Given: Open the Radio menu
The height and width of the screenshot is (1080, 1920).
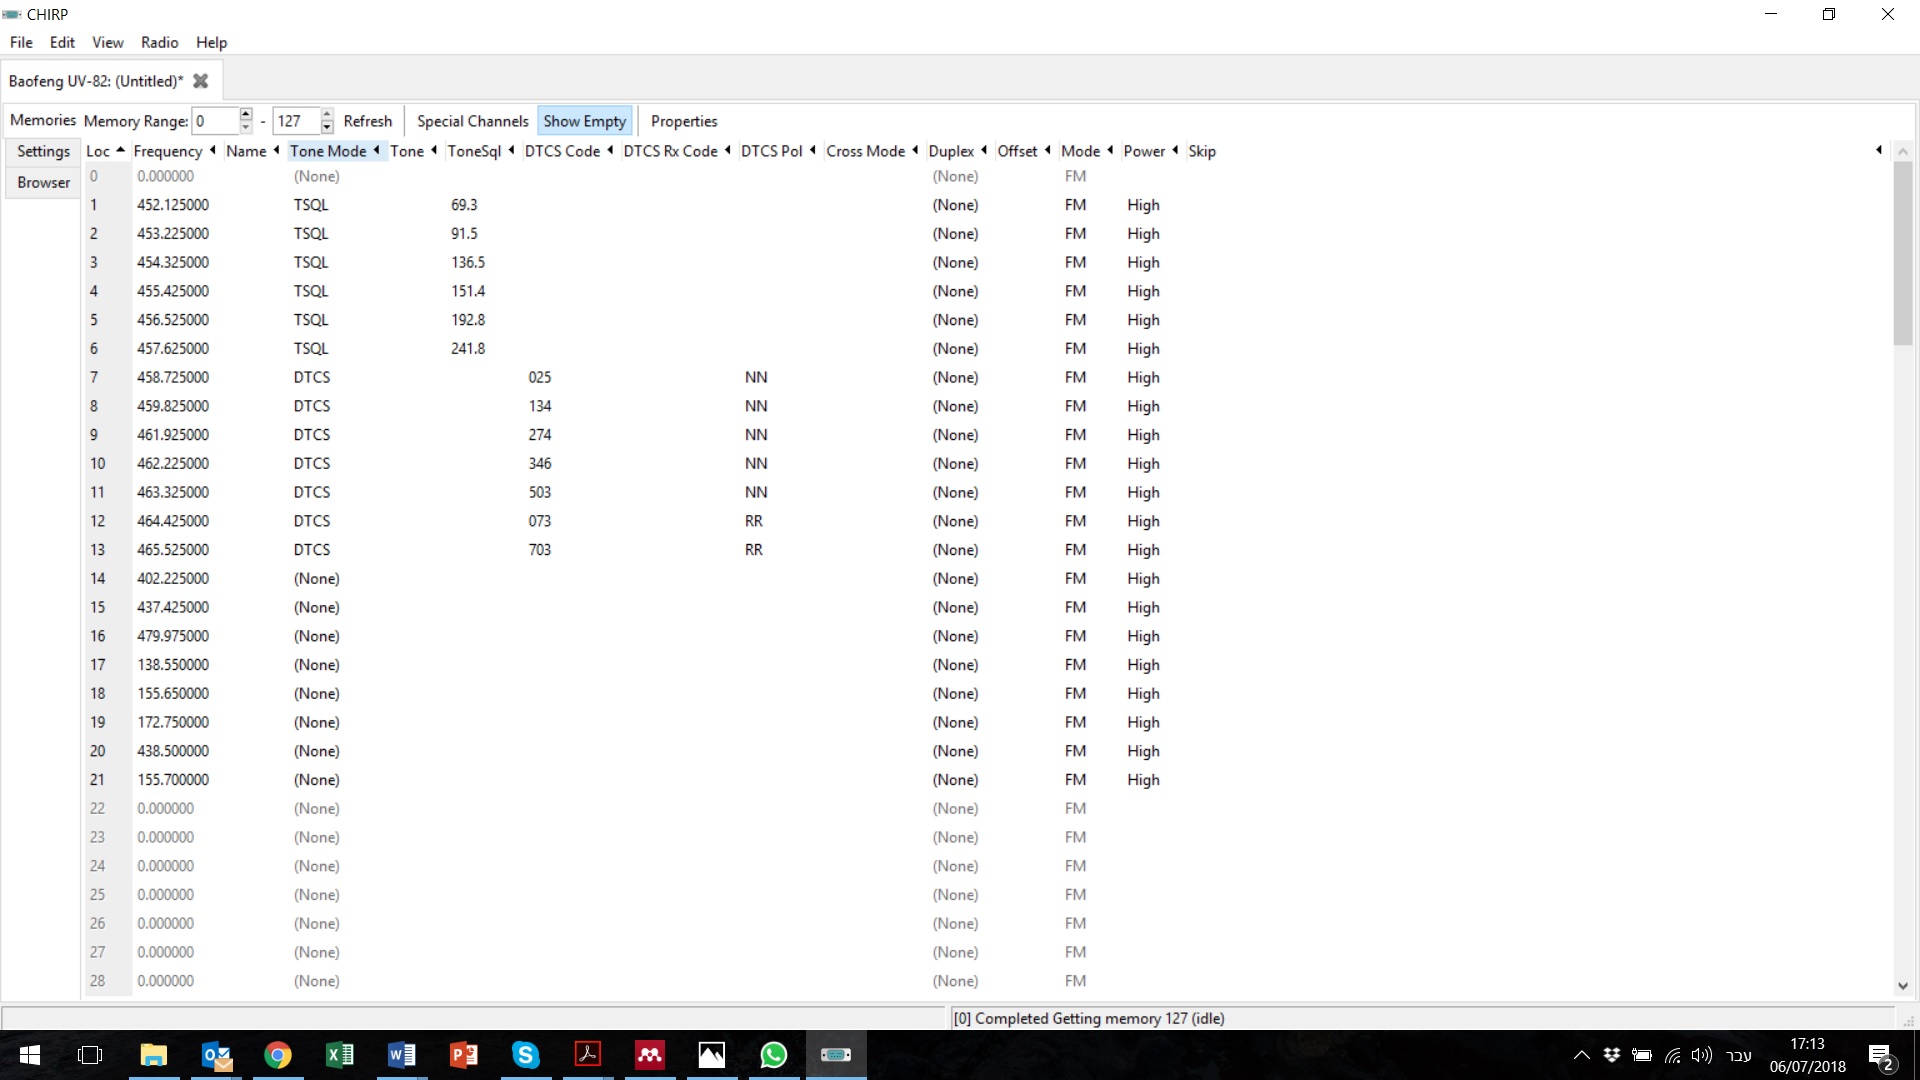Looking at the screenshot, I should 159,42.
